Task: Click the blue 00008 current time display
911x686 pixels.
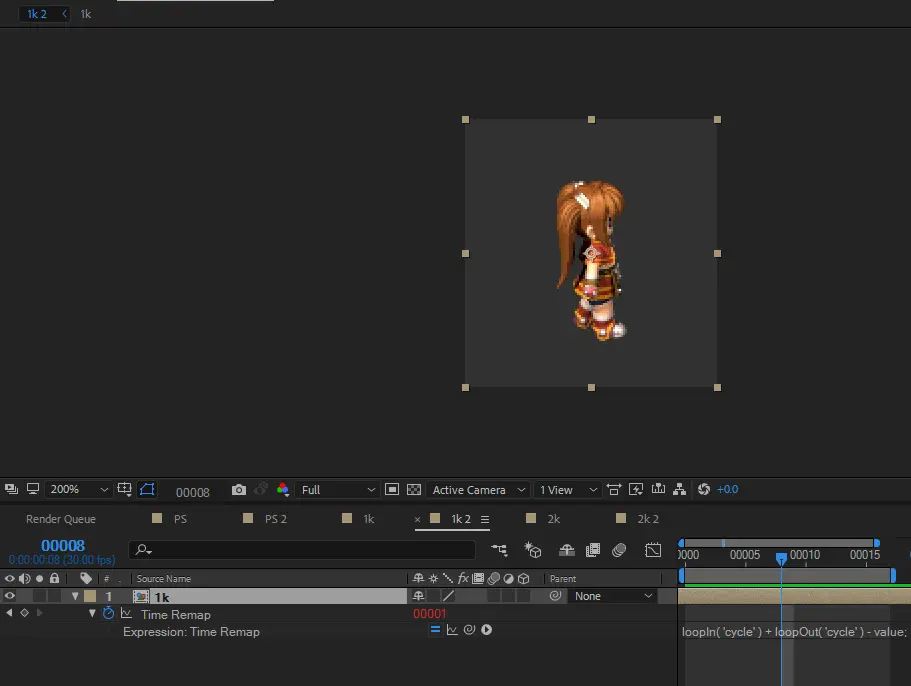Action: click(x=63, y=545)
